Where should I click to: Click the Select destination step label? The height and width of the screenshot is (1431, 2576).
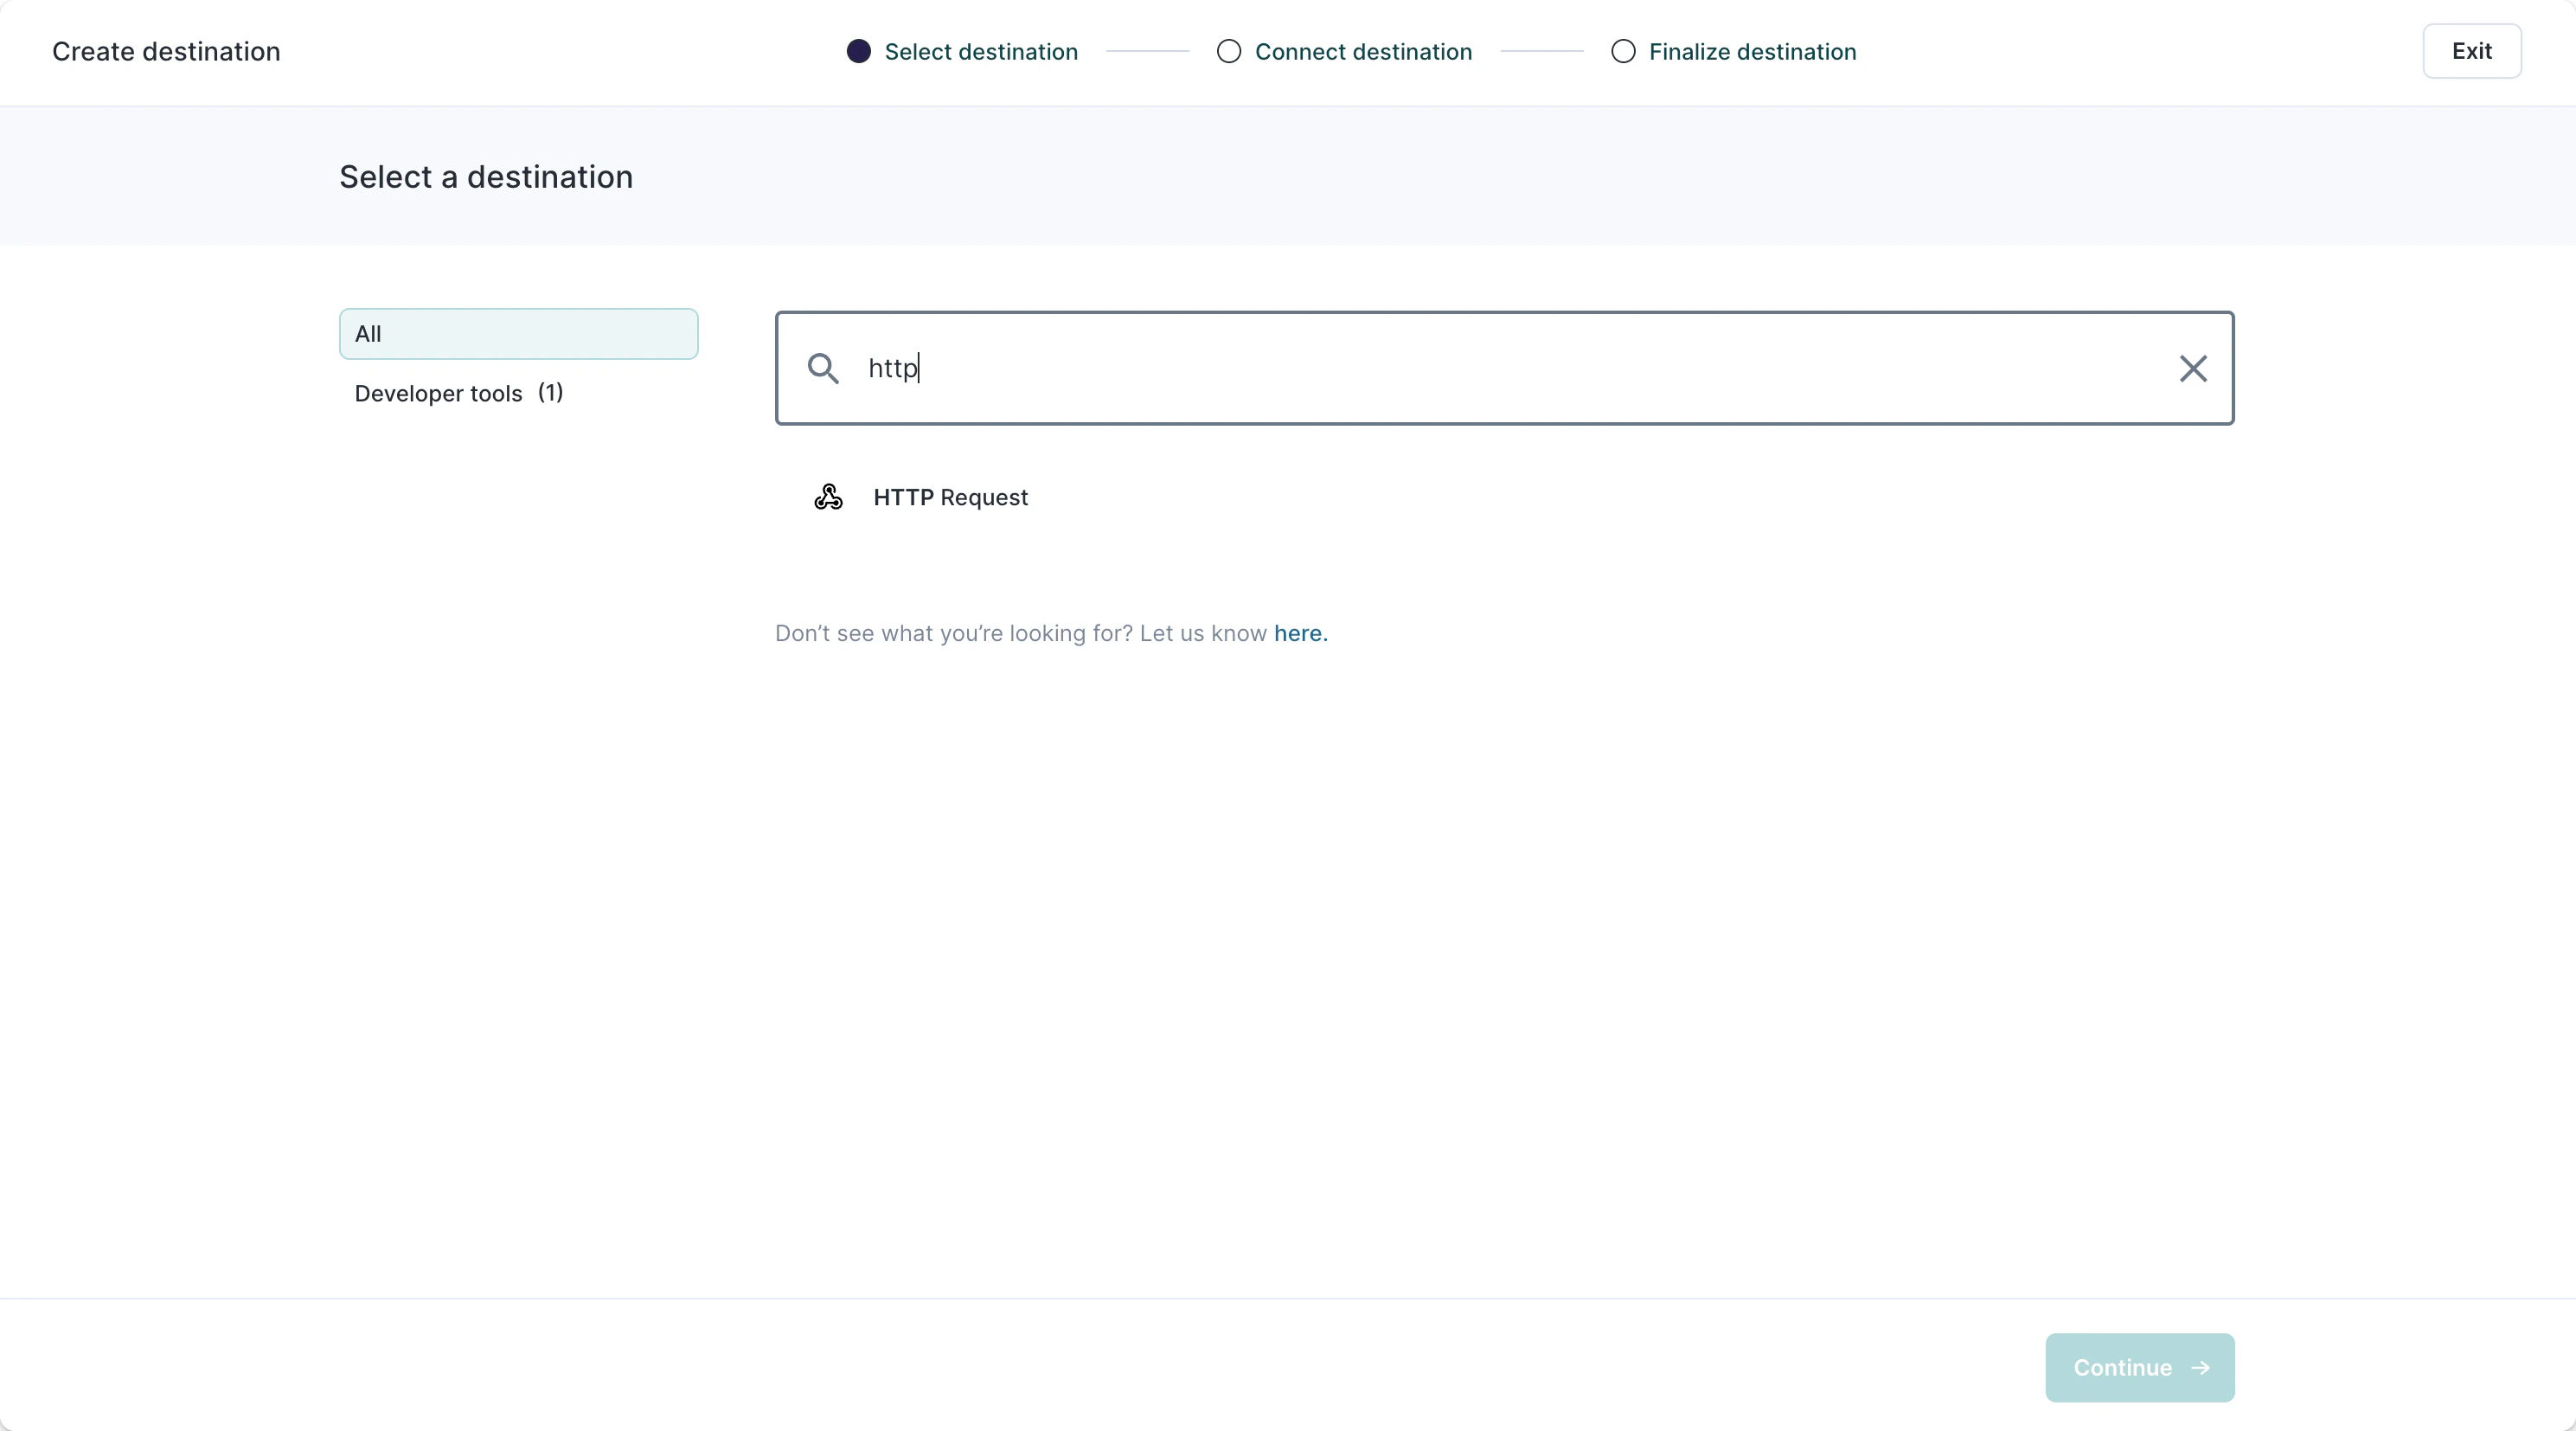pyautogui.click(x=981, y=52)
